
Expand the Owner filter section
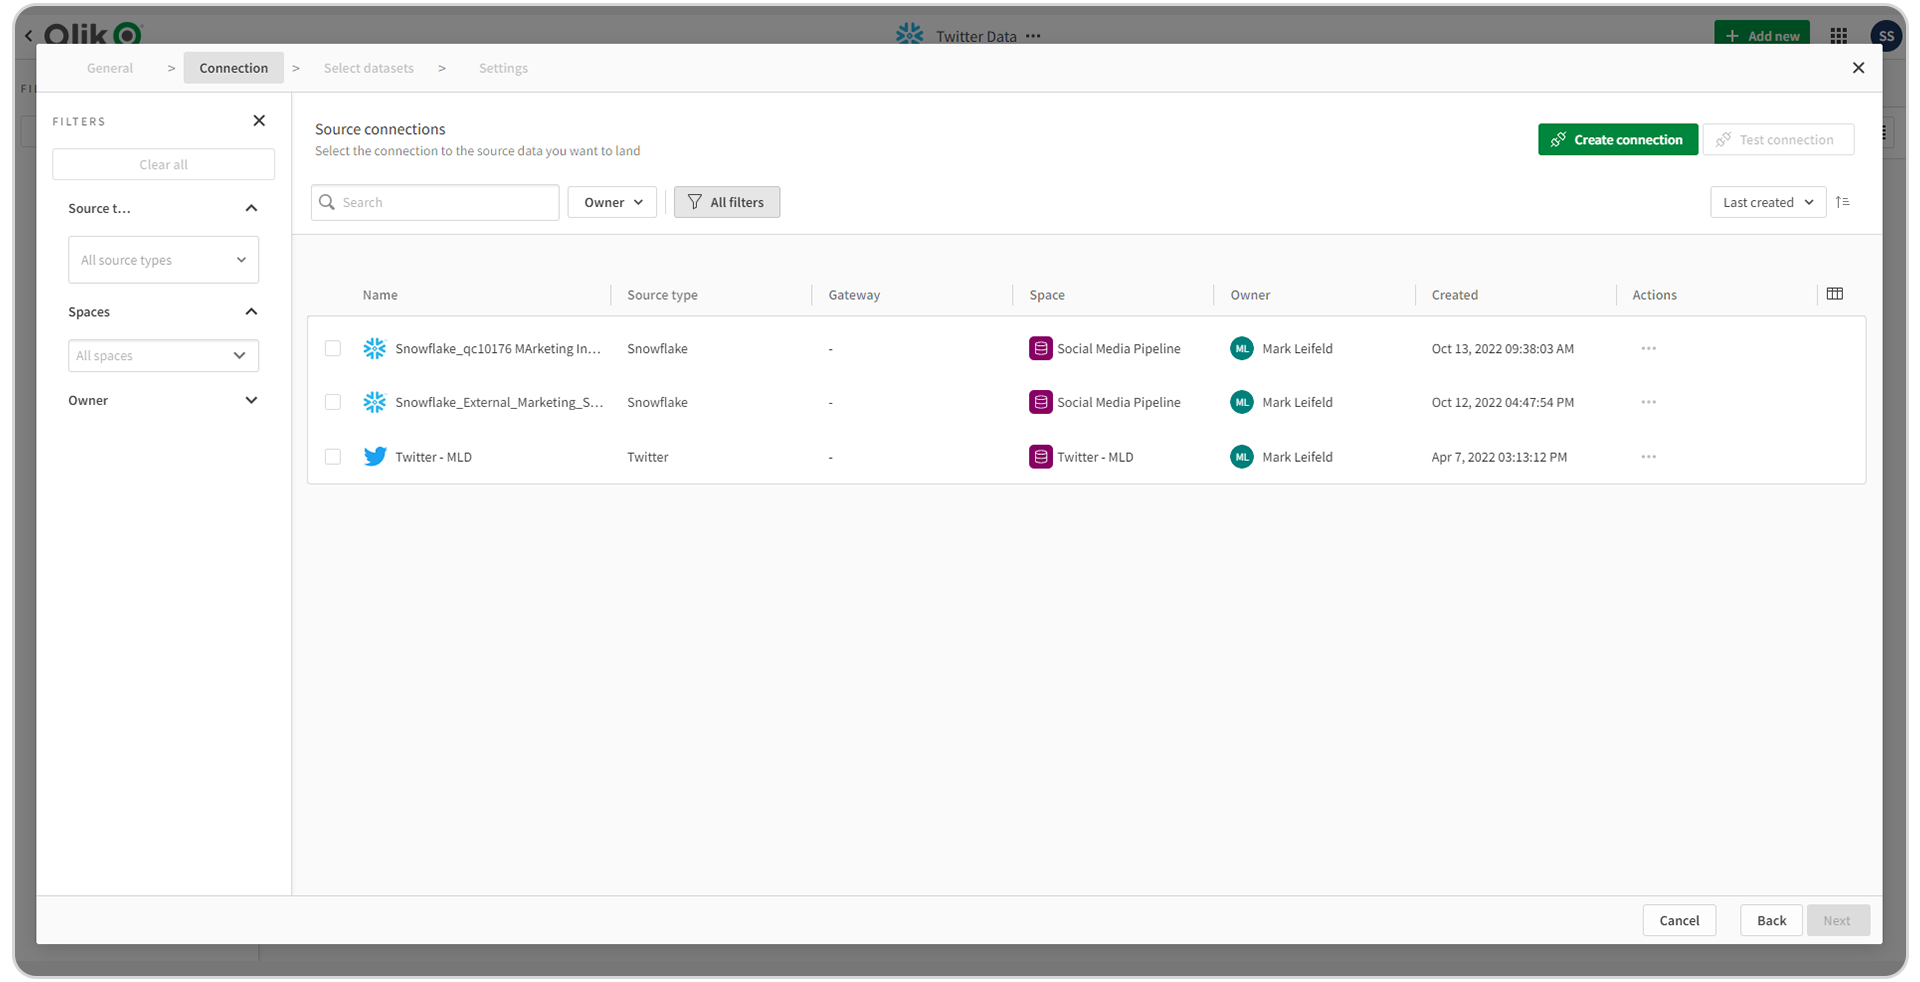point(251,400)
